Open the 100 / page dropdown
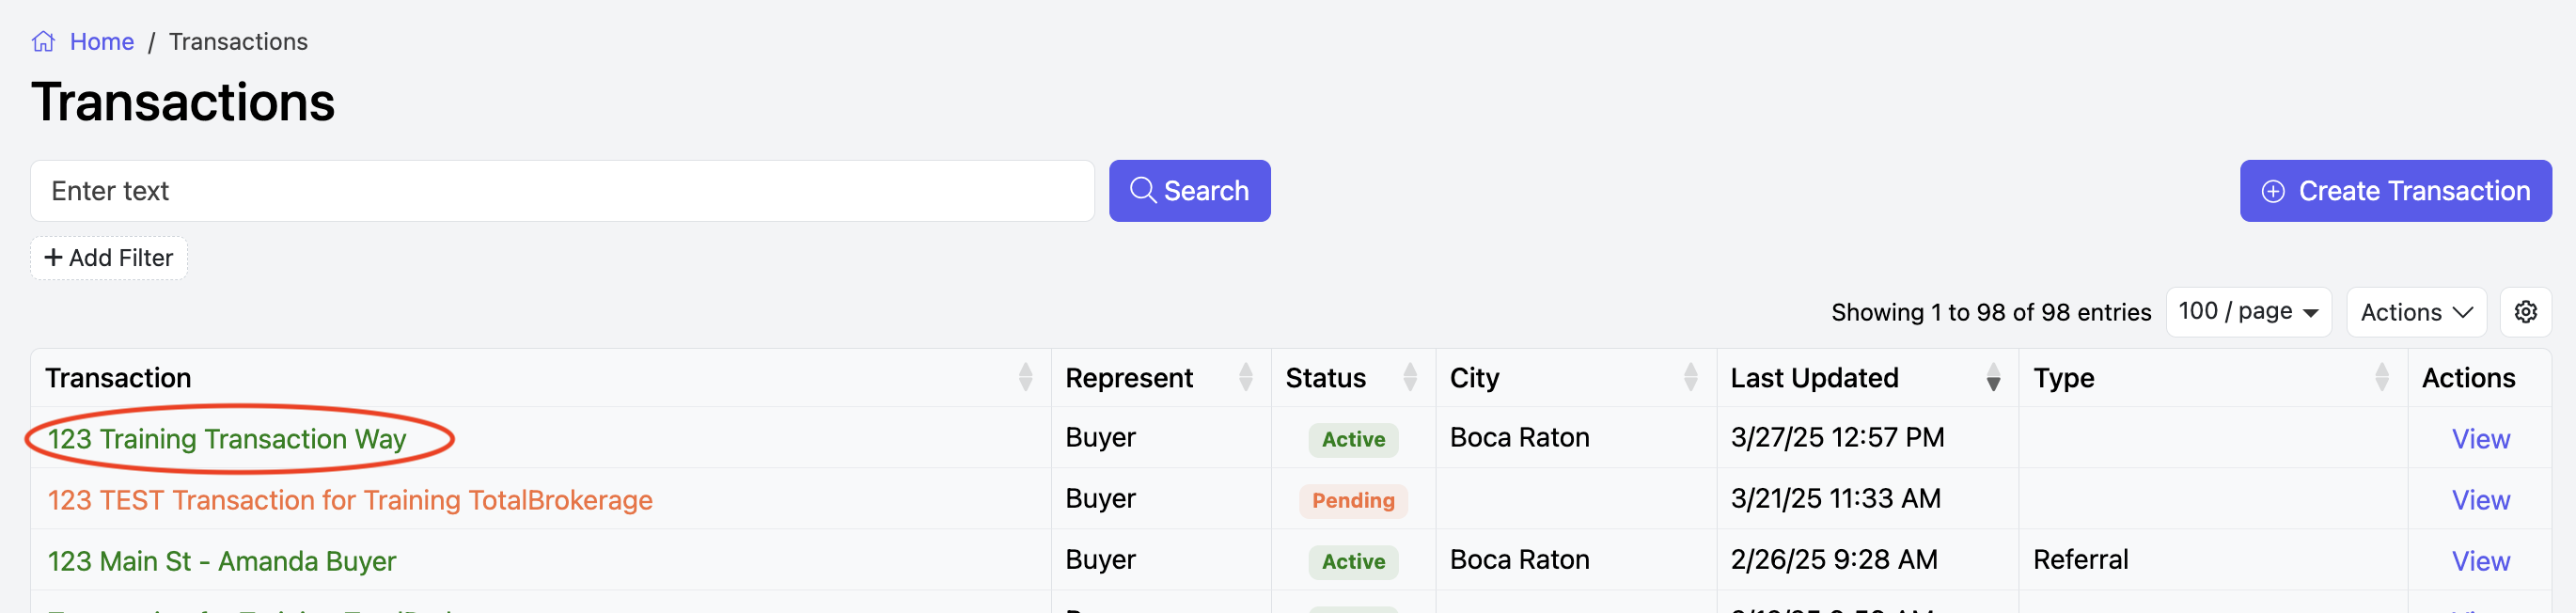Viewport: 2576px width, 613px height. [x=2248, y=312]
